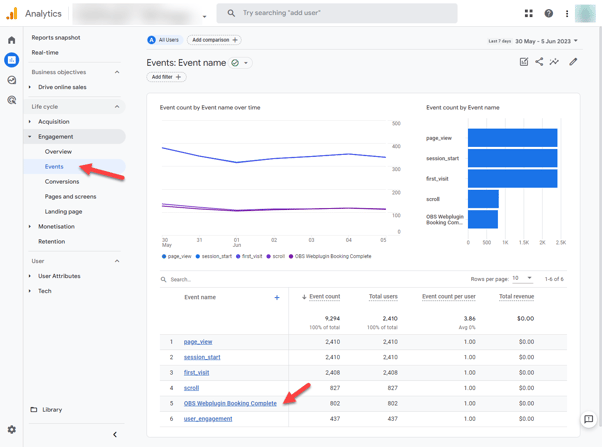Open Pages and screens report
The image size is (602, 447).
point(70,197)
